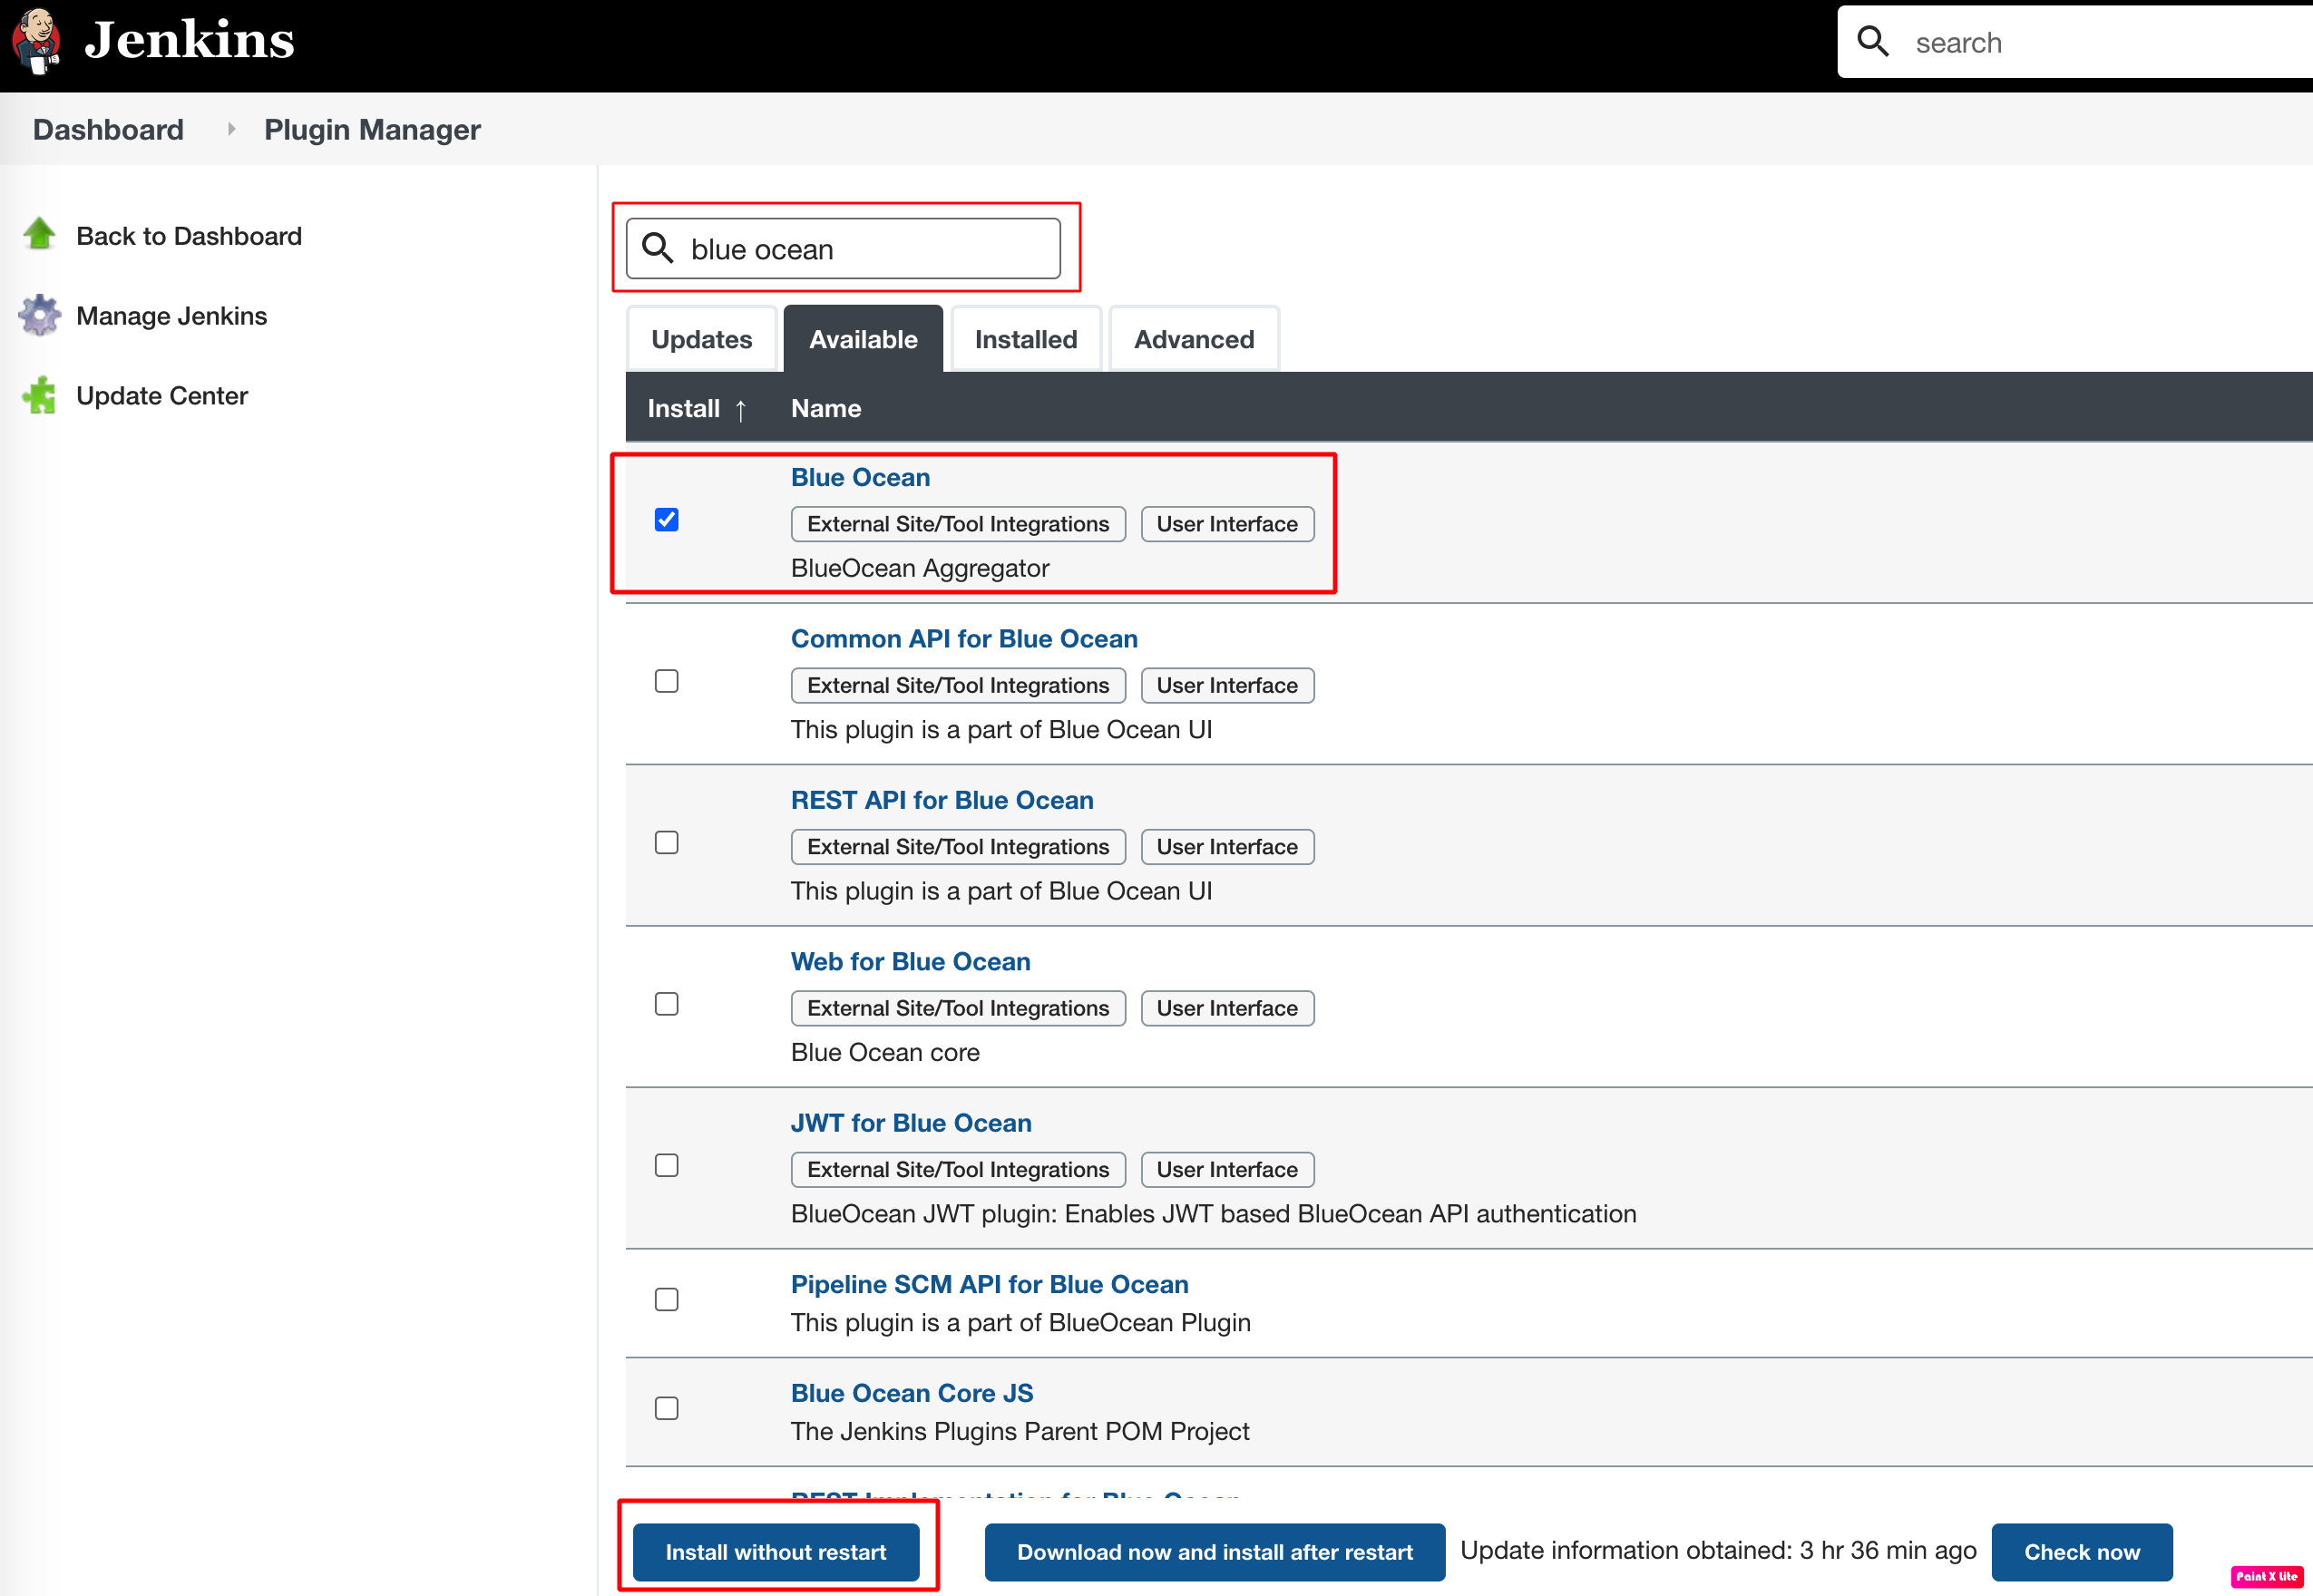Switch to the Updates tab
The image size is (2313, 1596).
702,339
